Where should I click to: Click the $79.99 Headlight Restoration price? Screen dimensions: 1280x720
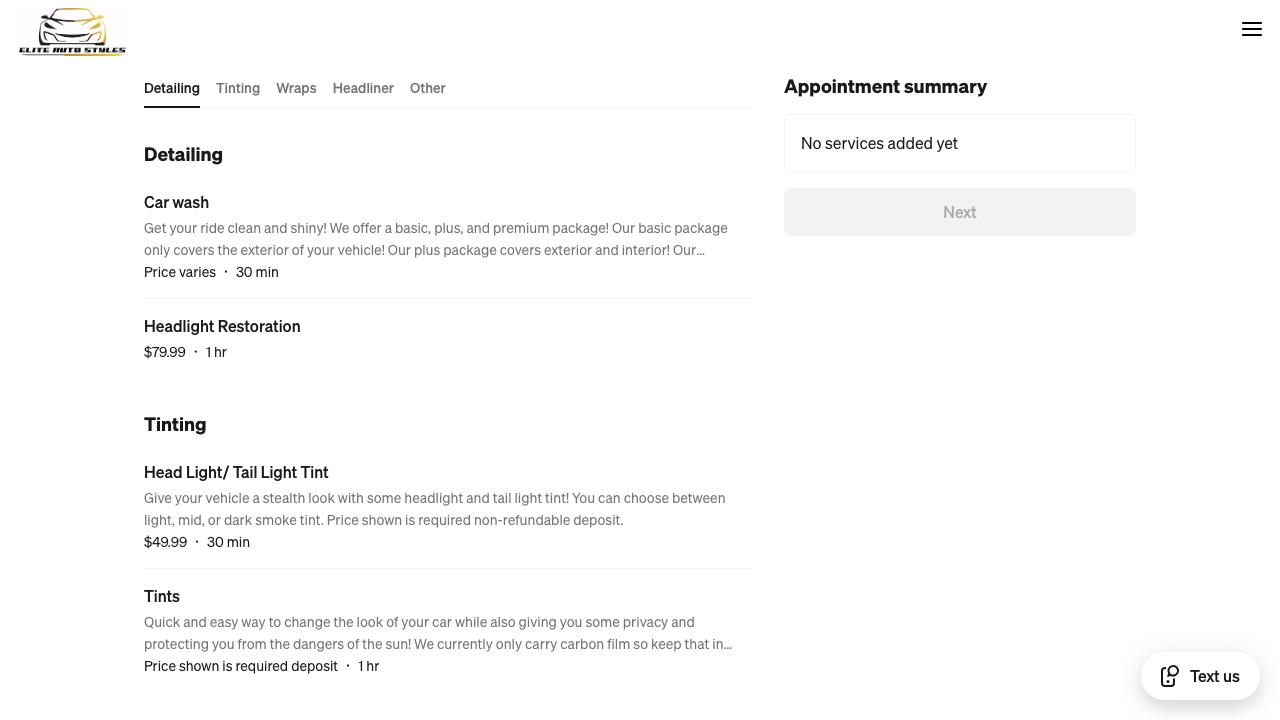(x=165, y=352)
